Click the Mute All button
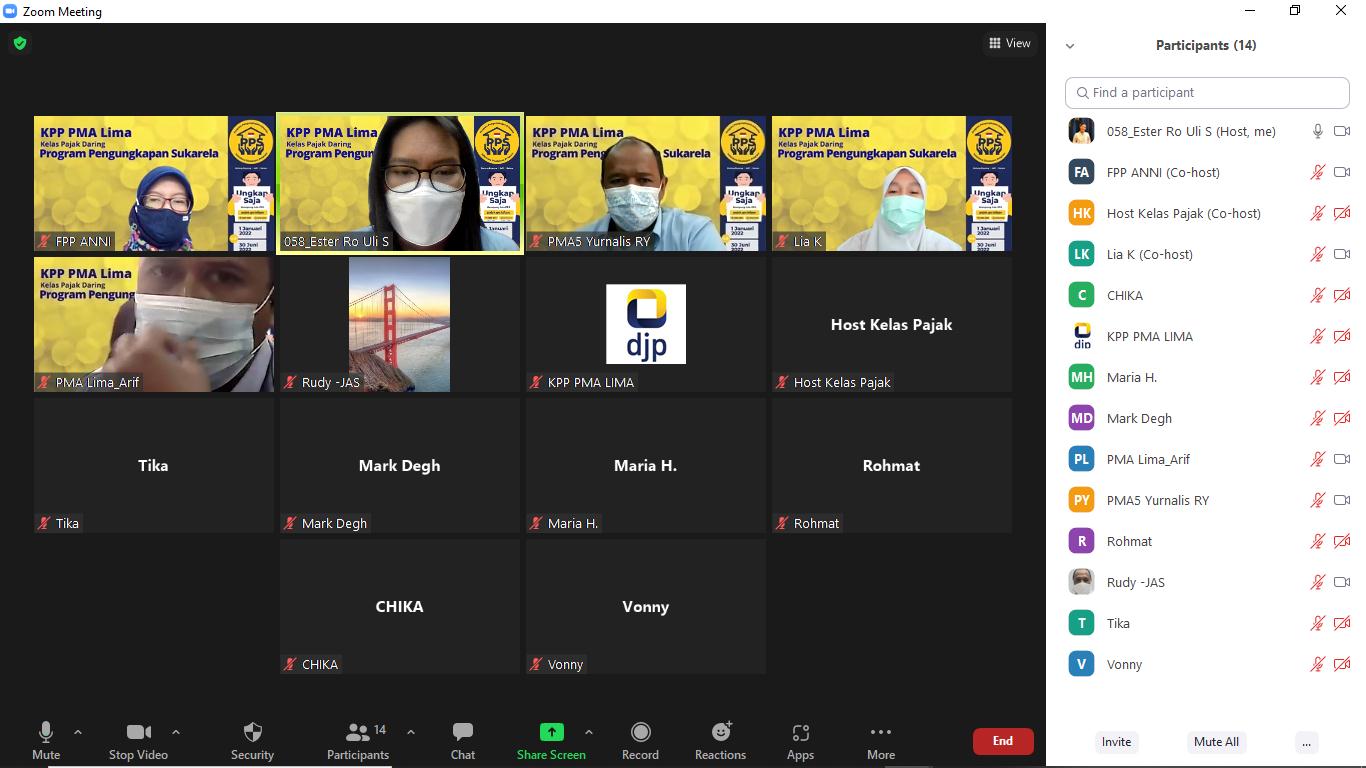The image size is (1366, 768). pos(1216,742)
